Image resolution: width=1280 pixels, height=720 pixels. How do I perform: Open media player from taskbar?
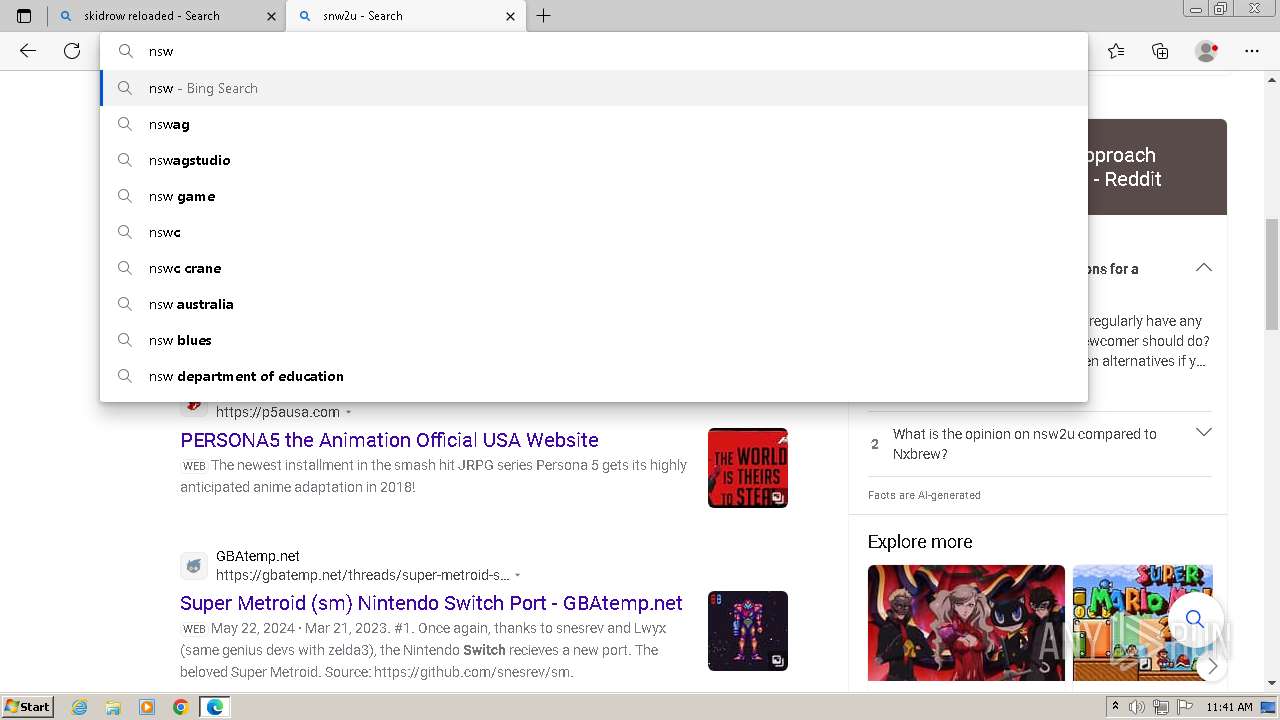pyautogui.click(x=147, y=707)
